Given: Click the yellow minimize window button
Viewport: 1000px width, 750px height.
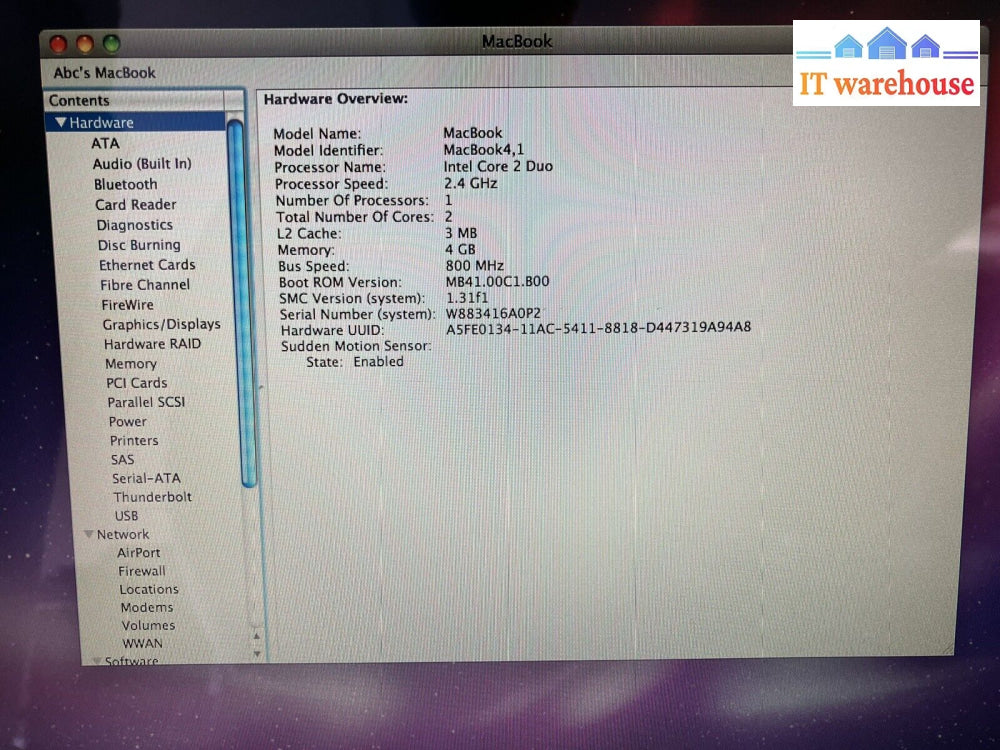Looking at the screenshot, I should (84, 43).
